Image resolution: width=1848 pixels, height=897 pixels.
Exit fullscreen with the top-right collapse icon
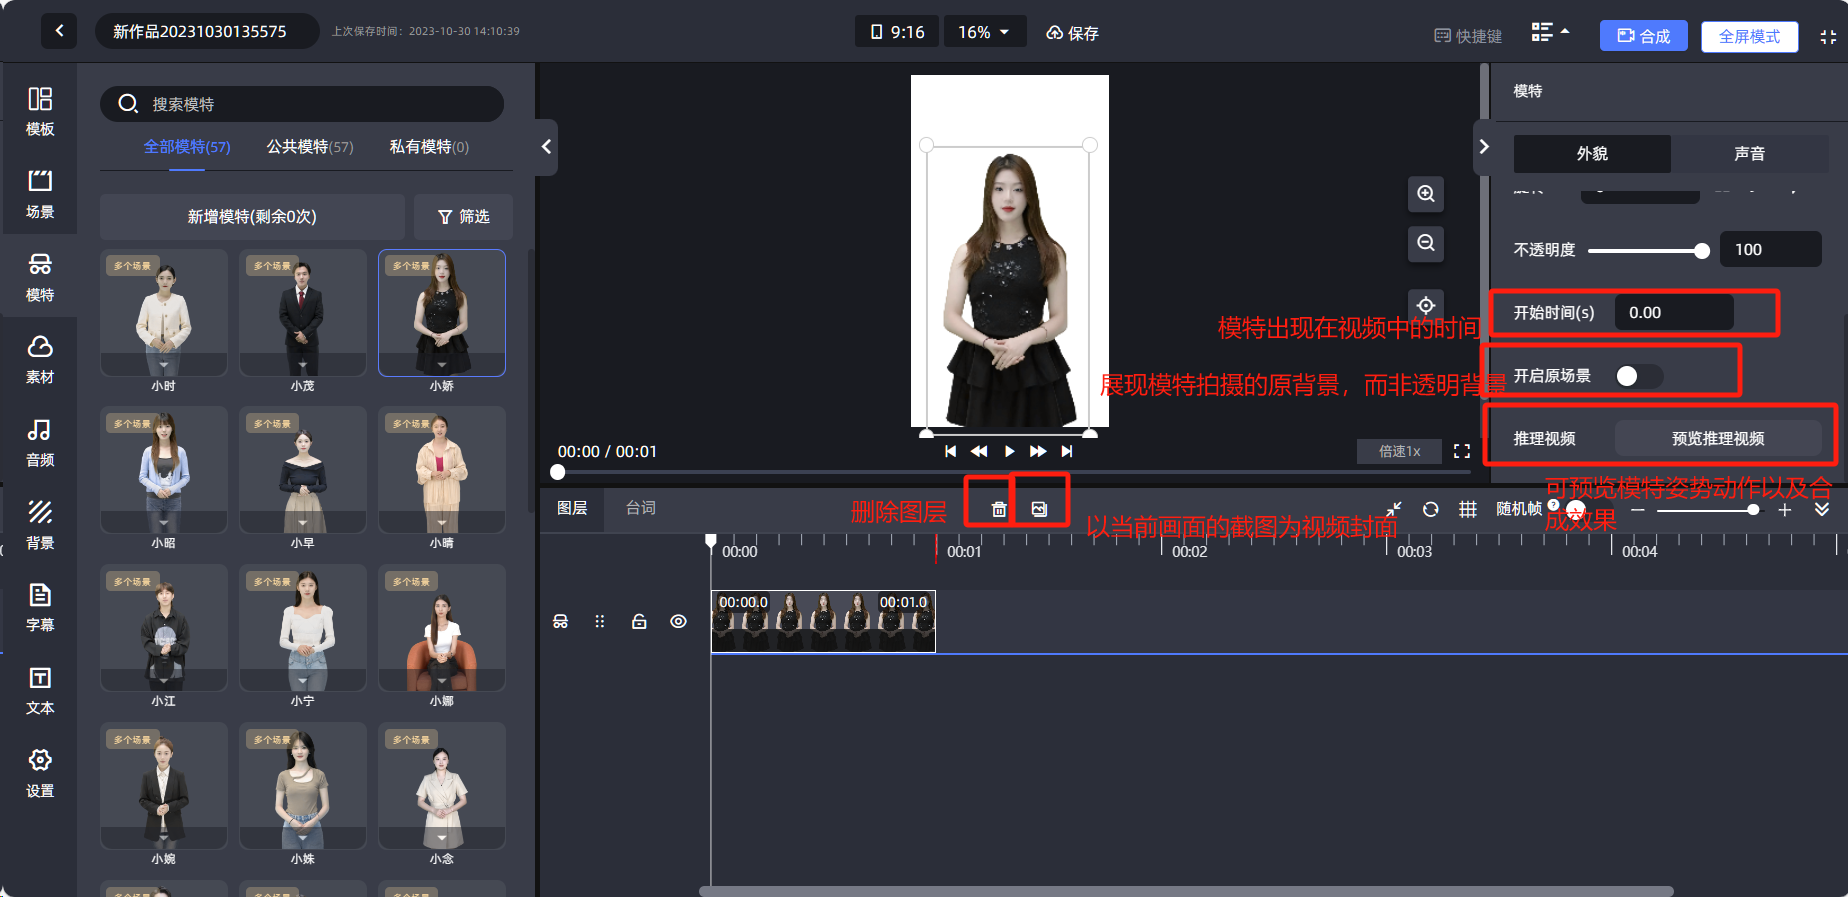pos(1828,36)
